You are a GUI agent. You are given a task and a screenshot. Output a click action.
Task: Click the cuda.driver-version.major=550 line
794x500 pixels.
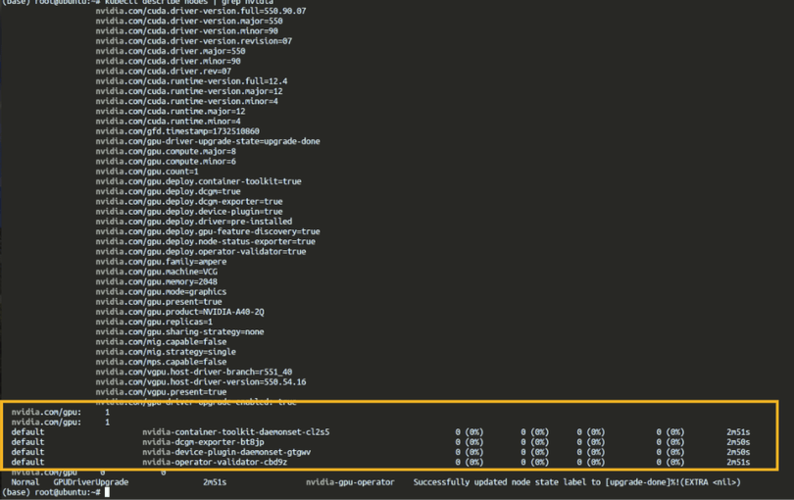tap(189, 21)
